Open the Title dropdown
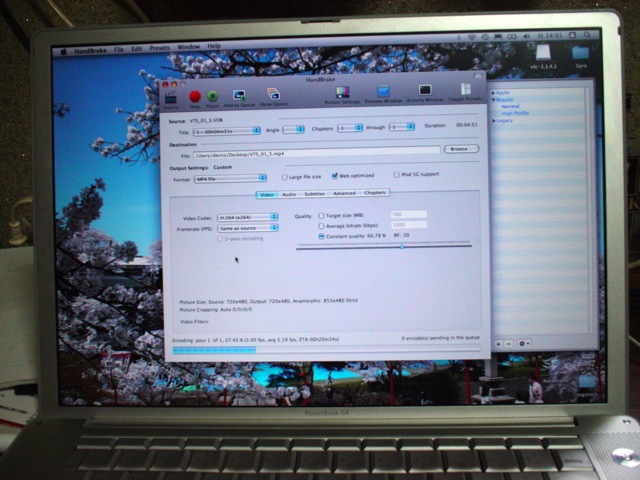 coord(227,131)
